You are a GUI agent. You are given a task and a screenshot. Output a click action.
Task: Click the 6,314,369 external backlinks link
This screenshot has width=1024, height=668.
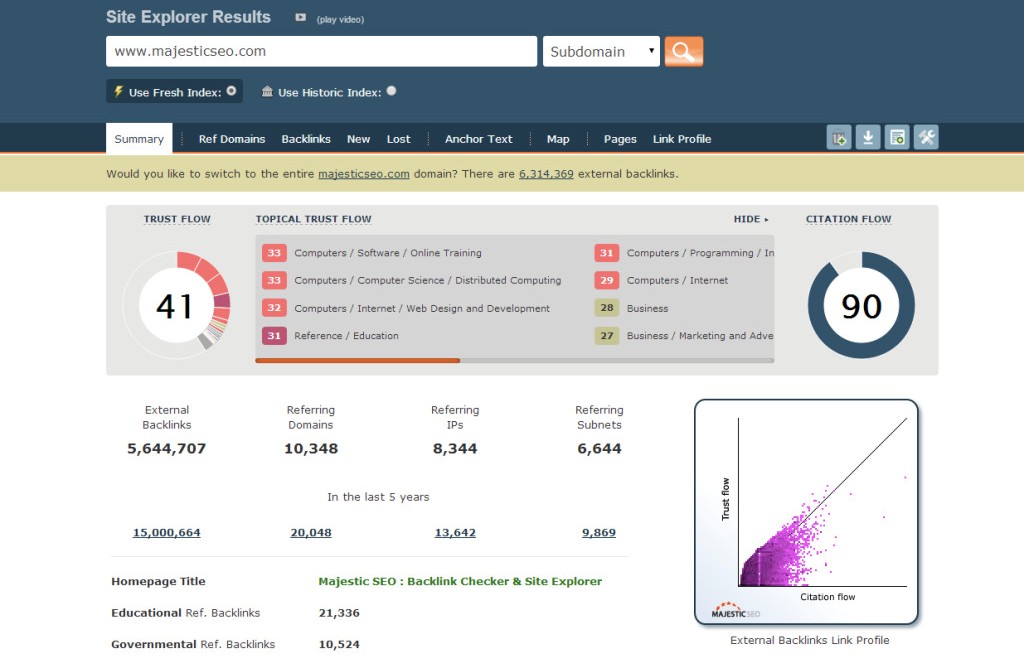(x=546, y=174)
